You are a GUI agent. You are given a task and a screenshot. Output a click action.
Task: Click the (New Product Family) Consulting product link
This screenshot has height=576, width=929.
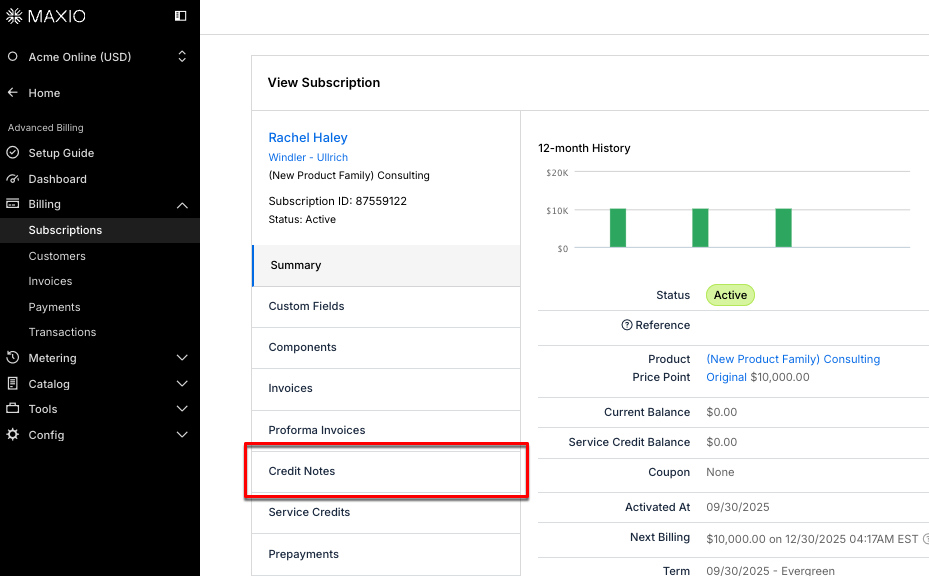[x=793, y=358]
